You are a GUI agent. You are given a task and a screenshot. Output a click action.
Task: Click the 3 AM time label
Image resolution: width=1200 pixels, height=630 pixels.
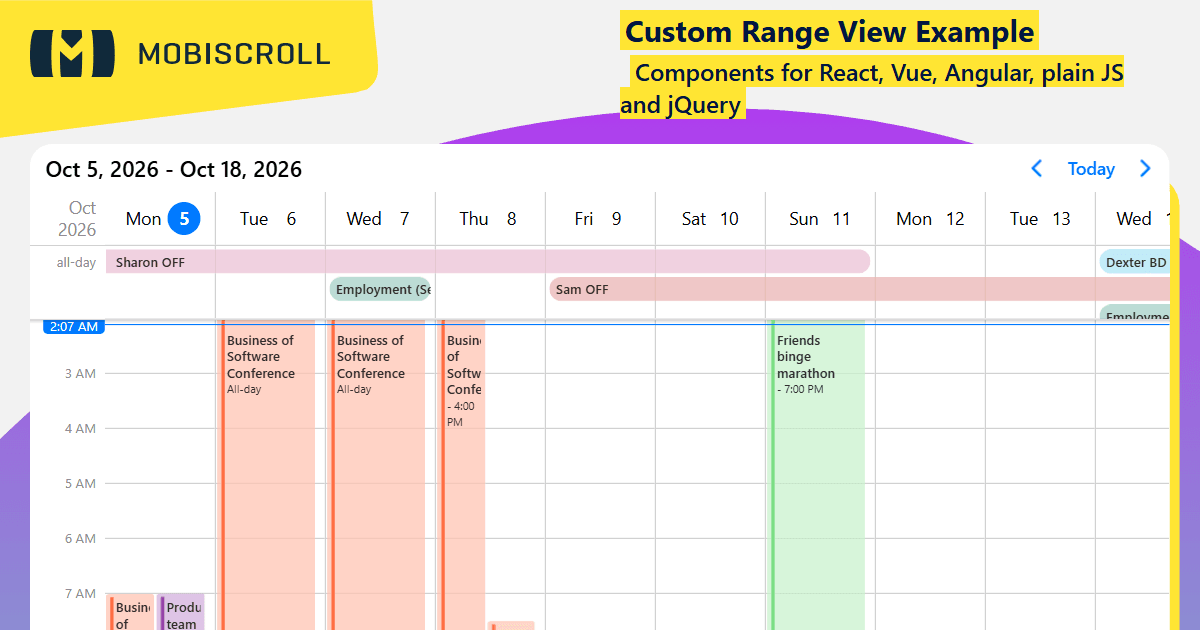click(81, 374)
